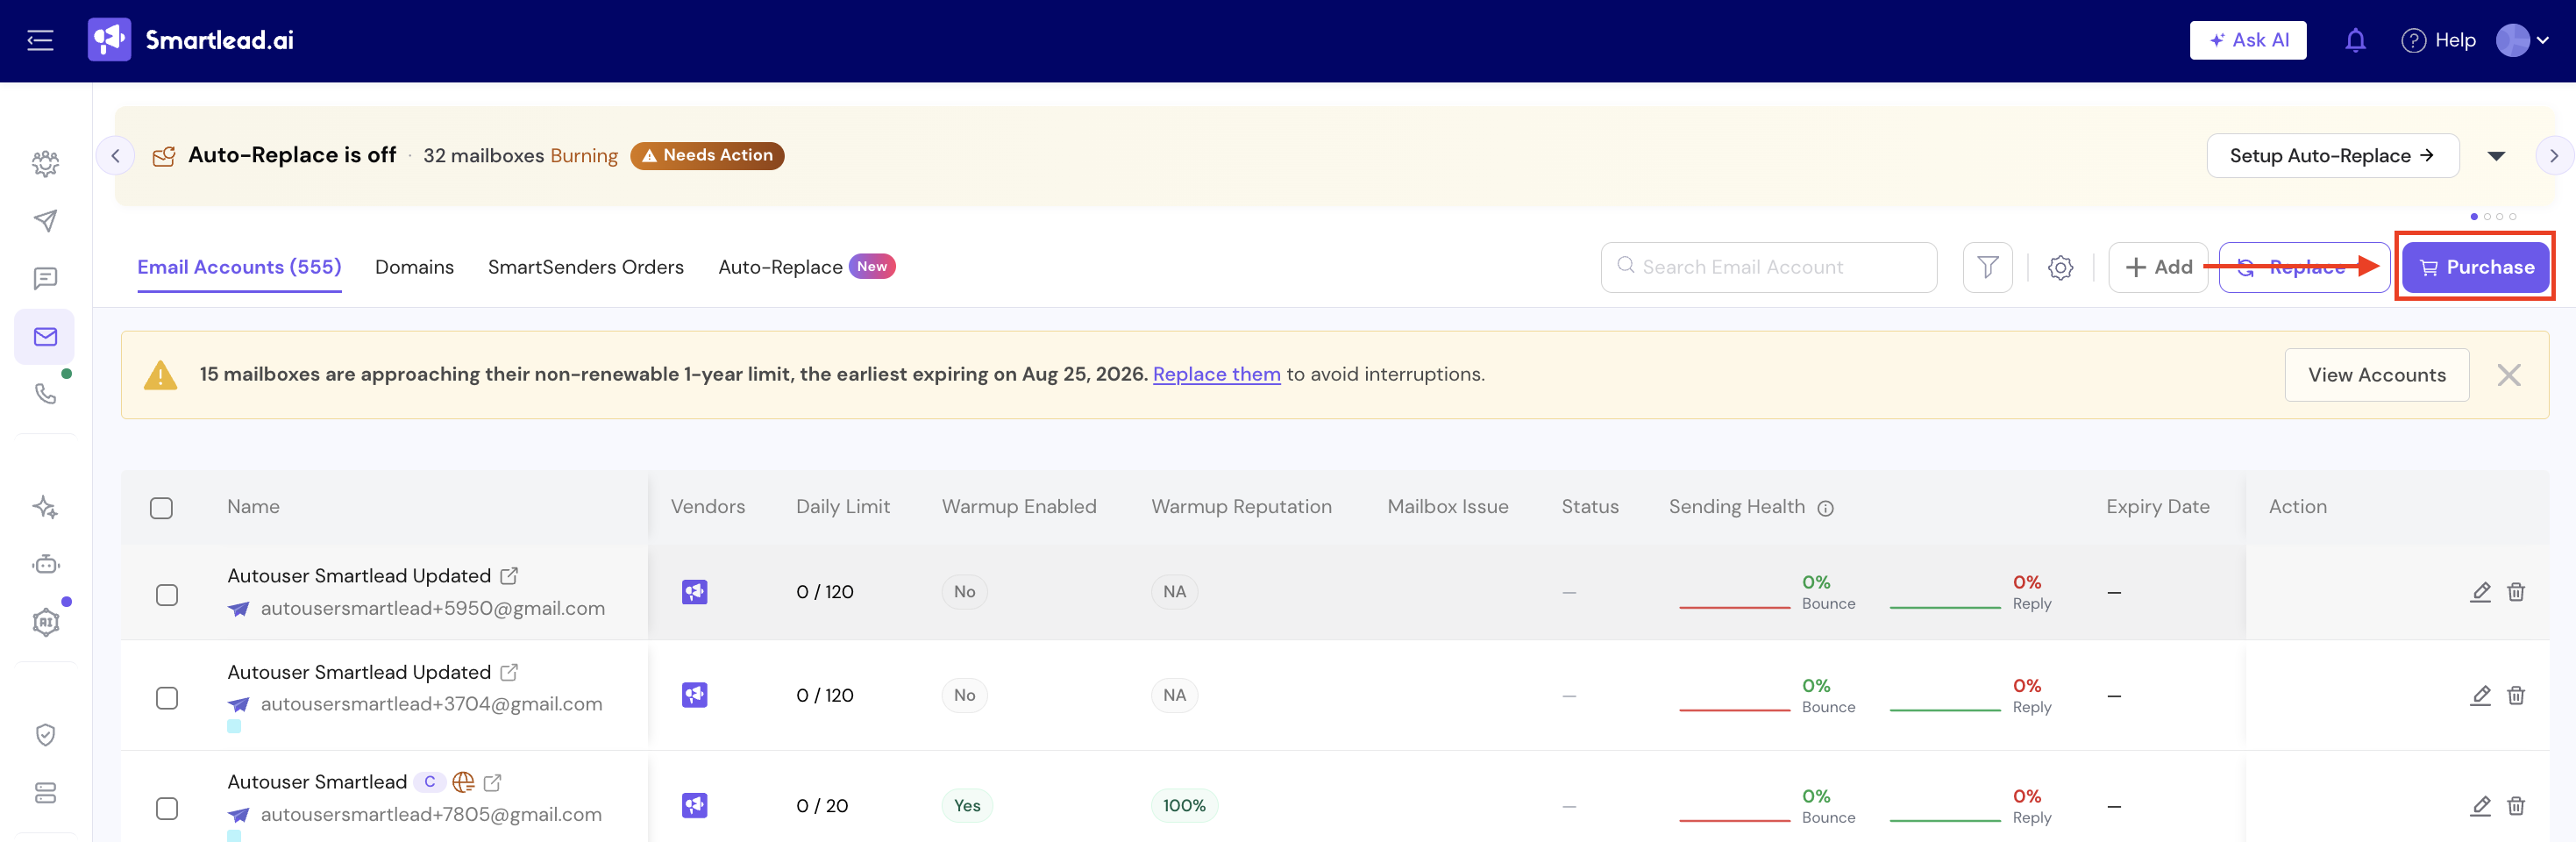Focus the Search Email Account field

pos(1768,267)
